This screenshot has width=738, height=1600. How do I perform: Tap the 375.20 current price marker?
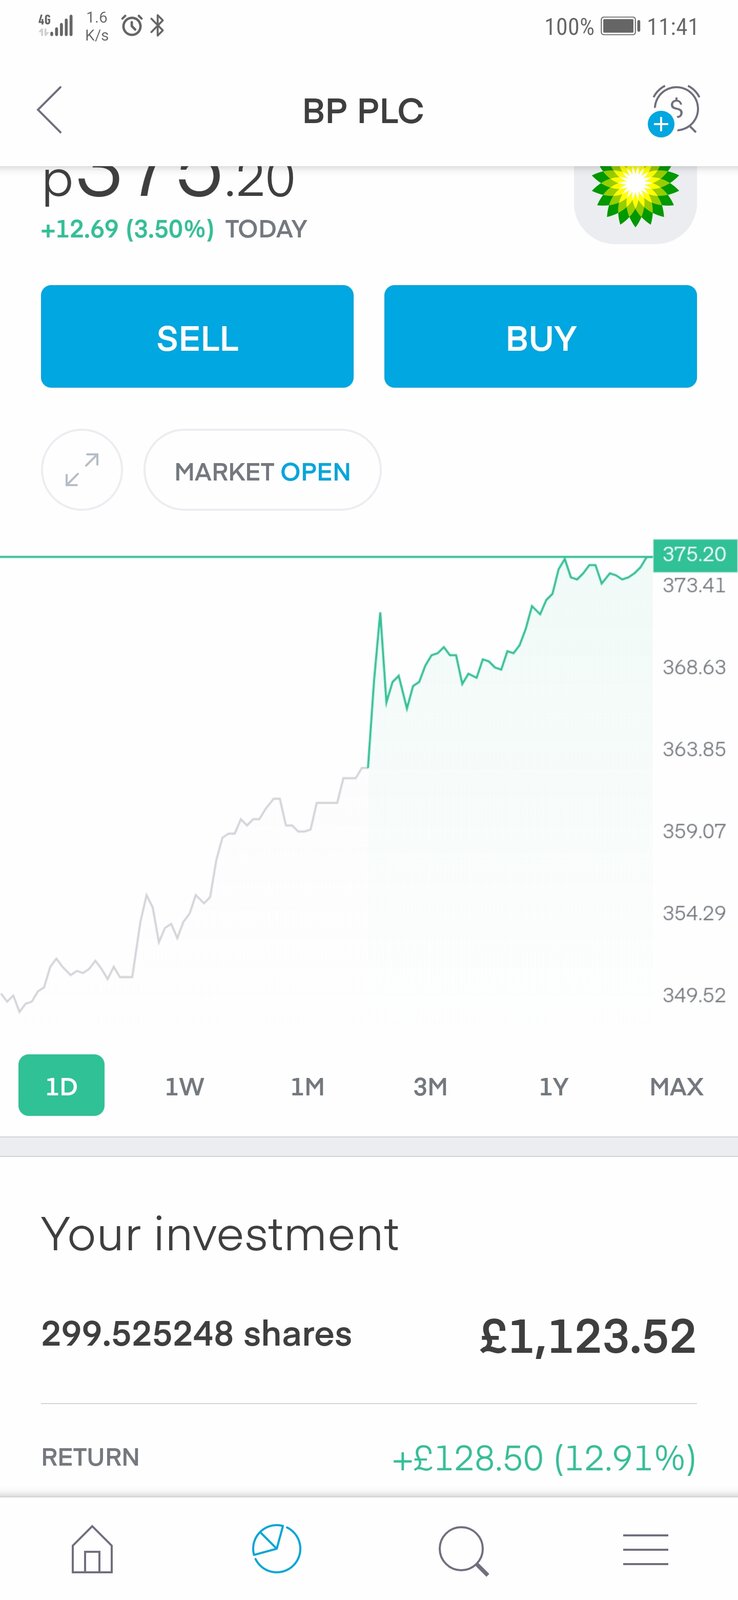694,554
